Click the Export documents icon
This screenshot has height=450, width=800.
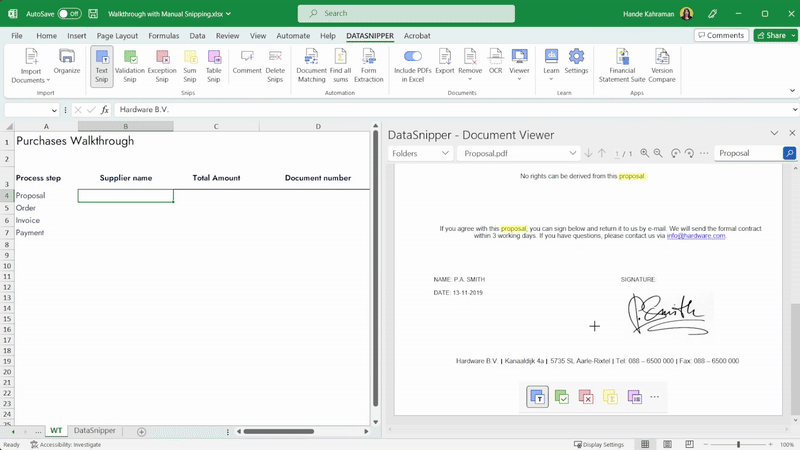pos(444,61)
